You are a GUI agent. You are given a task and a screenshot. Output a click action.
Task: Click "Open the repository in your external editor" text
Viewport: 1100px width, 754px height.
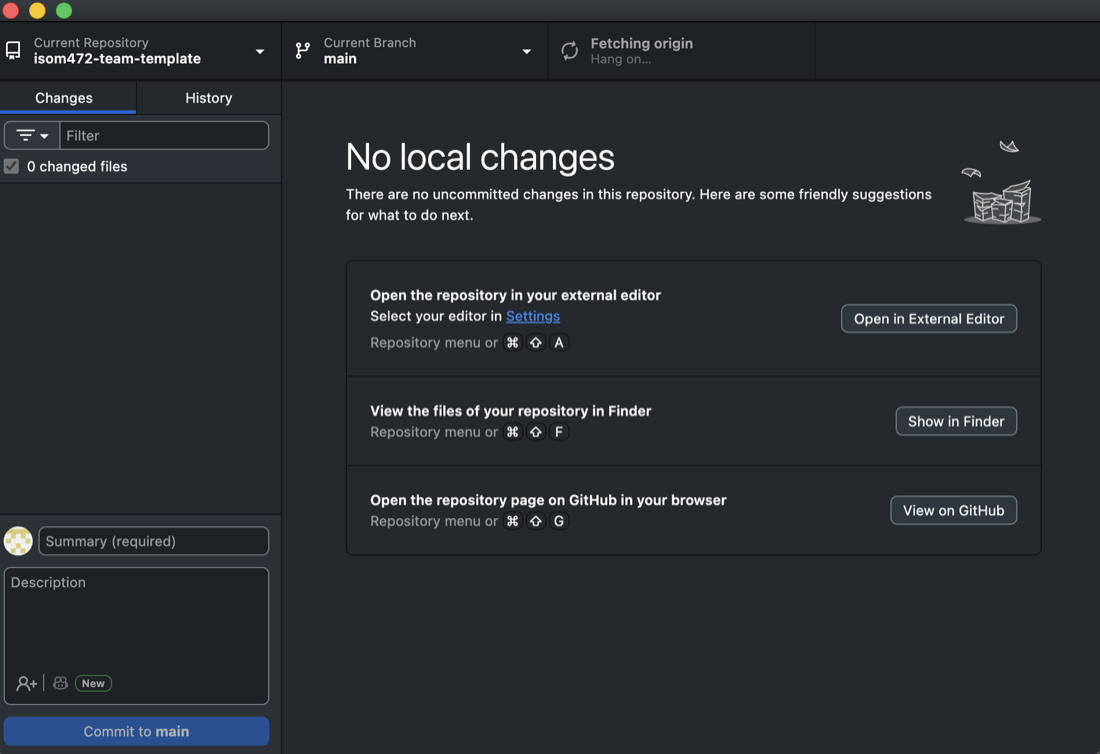(516, 295)
